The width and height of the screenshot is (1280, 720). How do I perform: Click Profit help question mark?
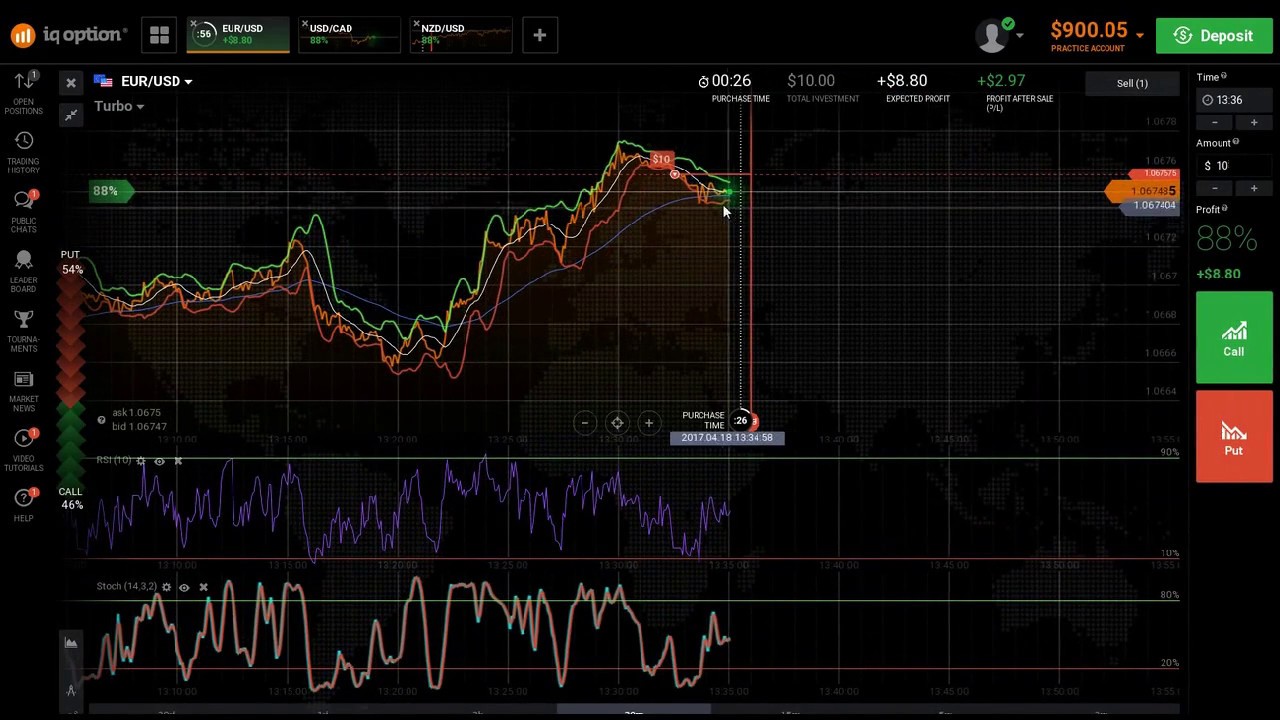click(1225, 209)
